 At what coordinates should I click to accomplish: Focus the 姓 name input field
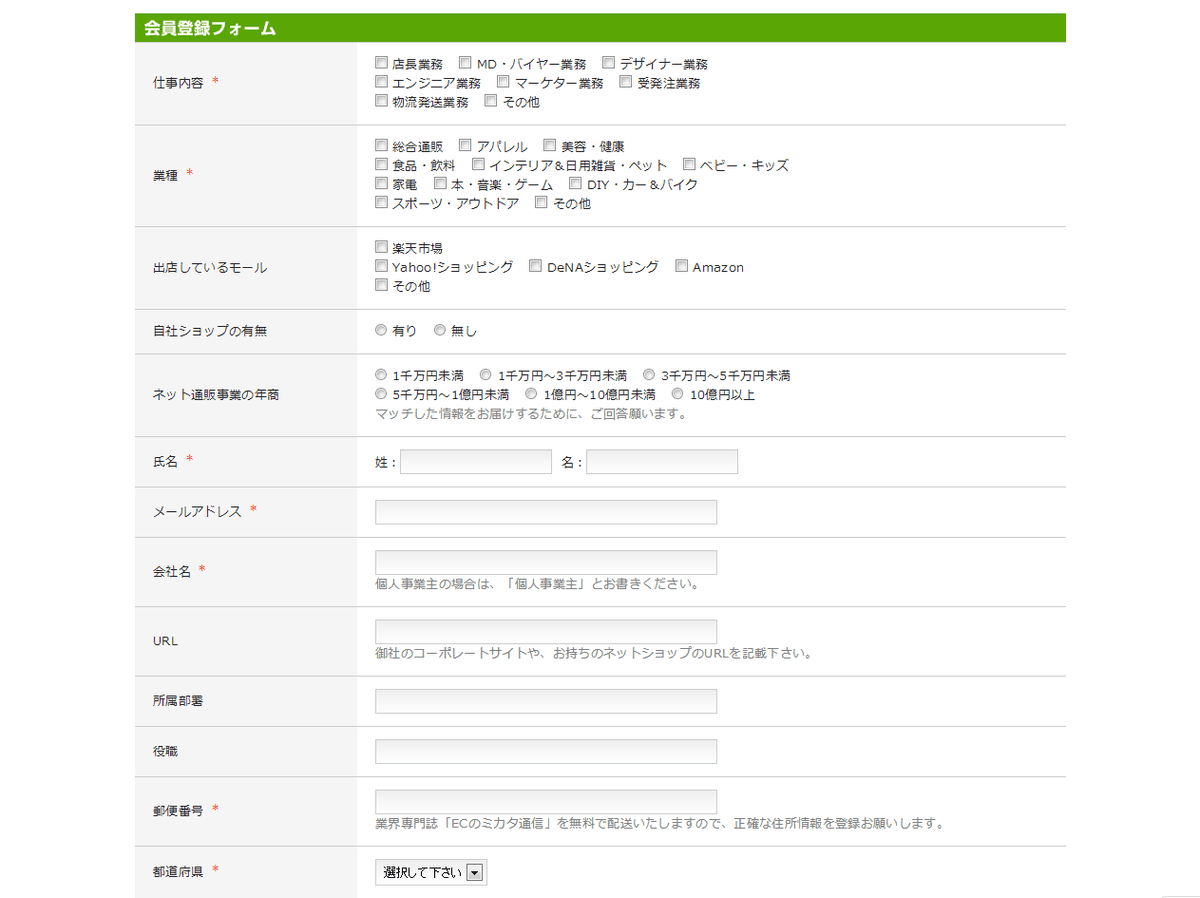point(476,461)
